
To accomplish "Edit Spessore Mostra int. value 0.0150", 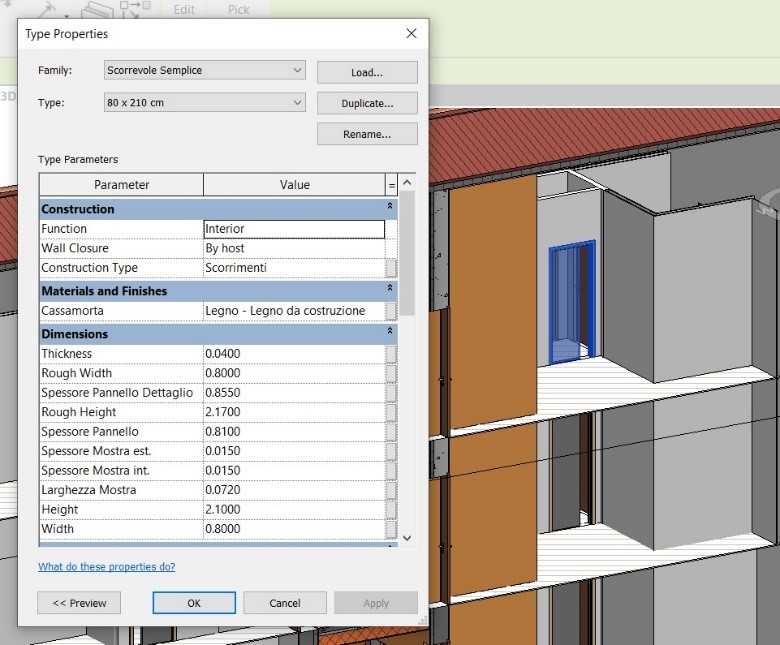I will [294, 470].
